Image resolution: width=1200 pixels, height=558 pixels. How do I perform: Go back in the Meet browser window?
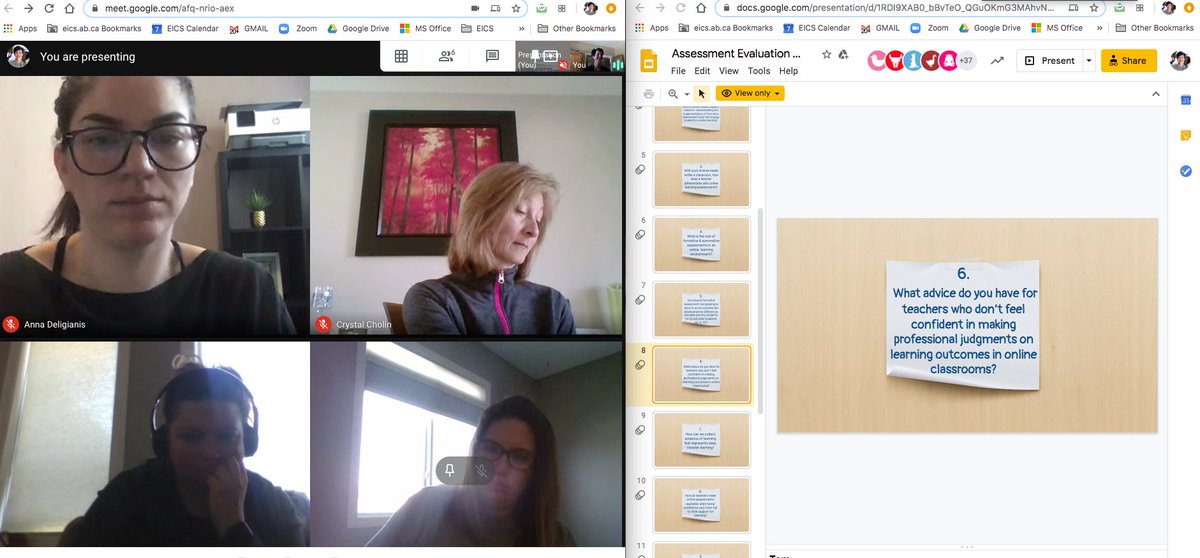coord(9,8)
